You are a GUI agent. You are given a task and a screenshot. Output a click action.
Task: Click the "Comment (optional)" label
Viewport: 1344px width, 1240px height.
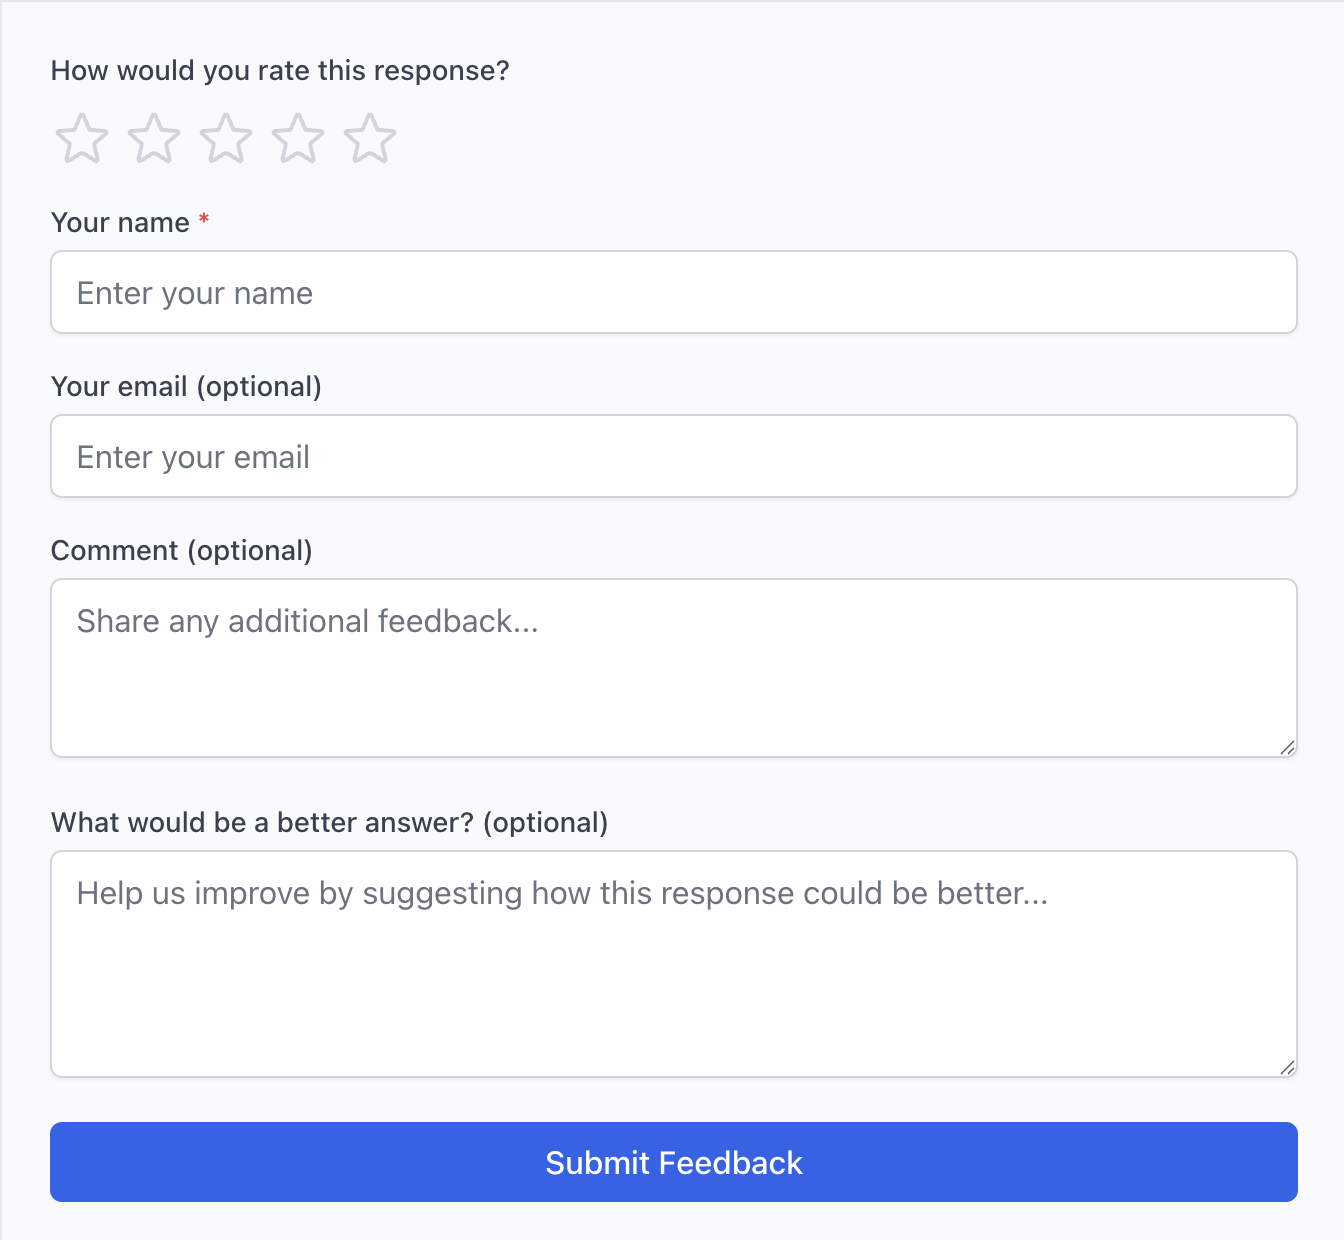point(181,550)
